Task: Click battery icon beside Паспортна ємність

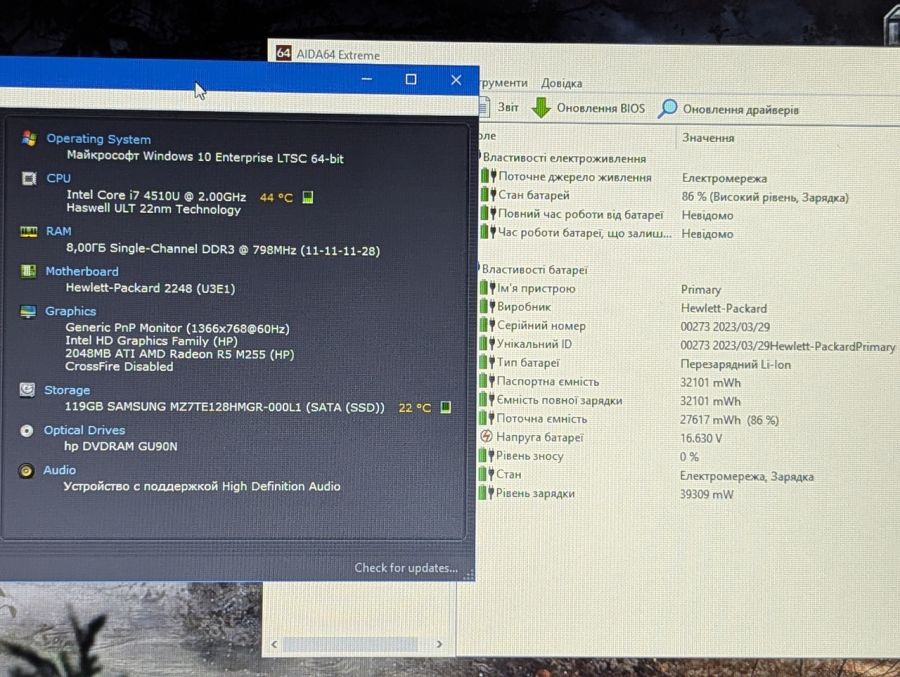Action: pos(487,381)
